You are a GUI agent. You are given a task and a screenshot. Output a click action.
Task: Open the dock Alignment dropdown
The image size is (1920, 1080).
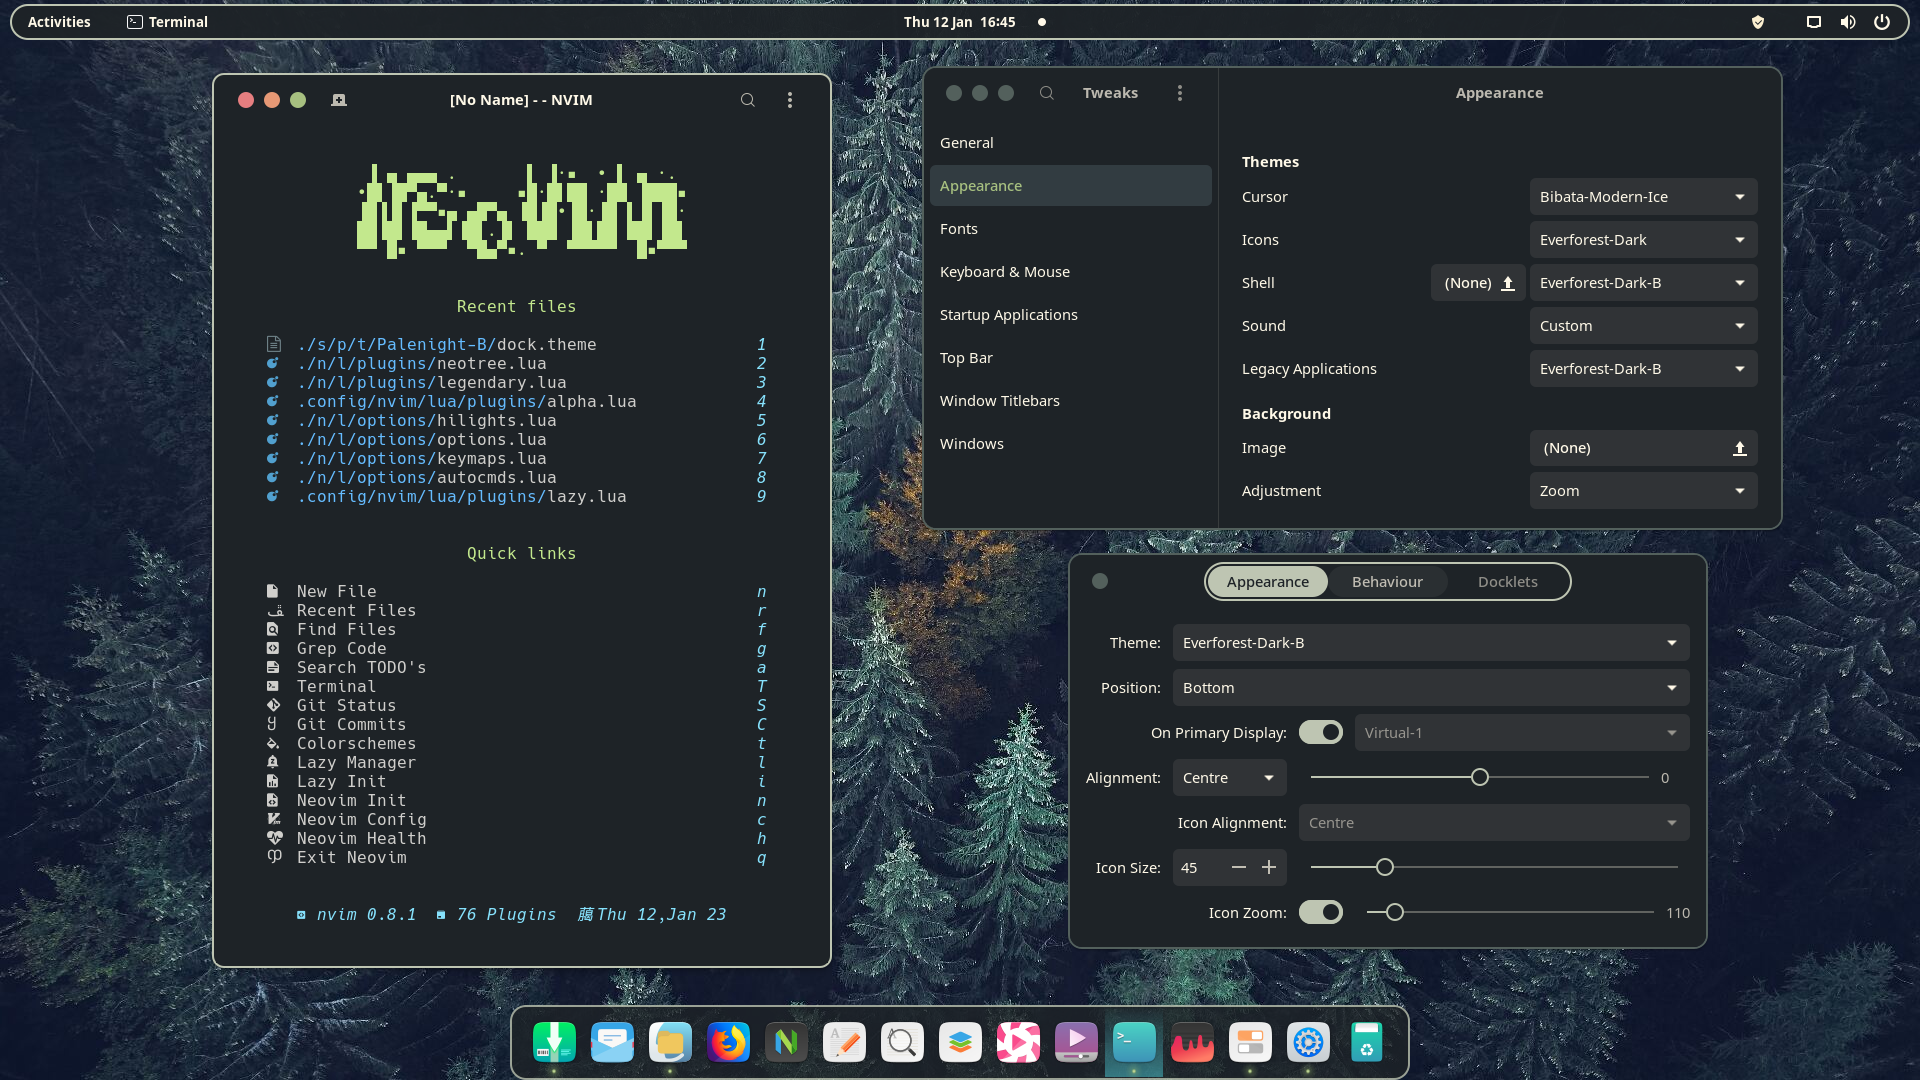point(1229,778)
